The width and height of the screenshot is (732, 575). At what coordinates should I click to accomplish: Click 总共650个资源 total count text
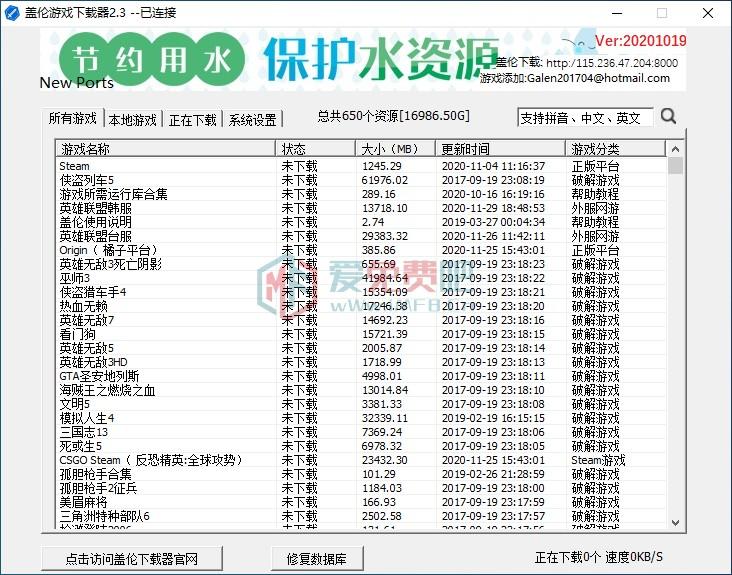point(394,116)
